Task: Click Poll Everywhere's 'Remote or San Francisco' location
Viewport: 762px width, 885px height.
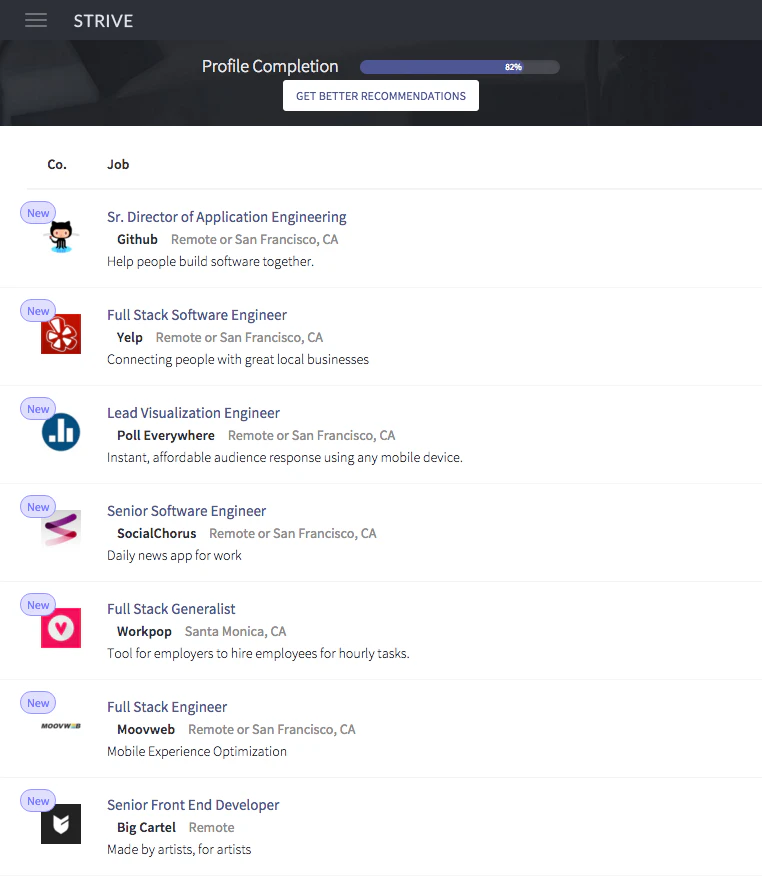Action: coord(312,435)
